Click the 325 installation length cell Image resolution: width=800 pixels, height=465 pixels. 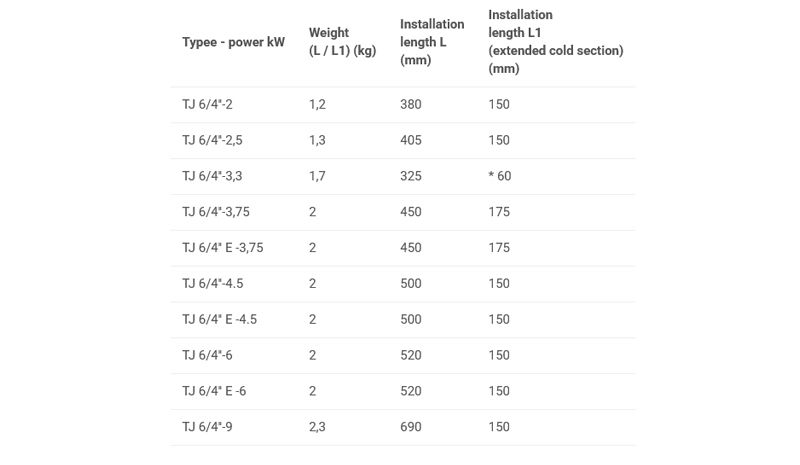click(410, 176)
